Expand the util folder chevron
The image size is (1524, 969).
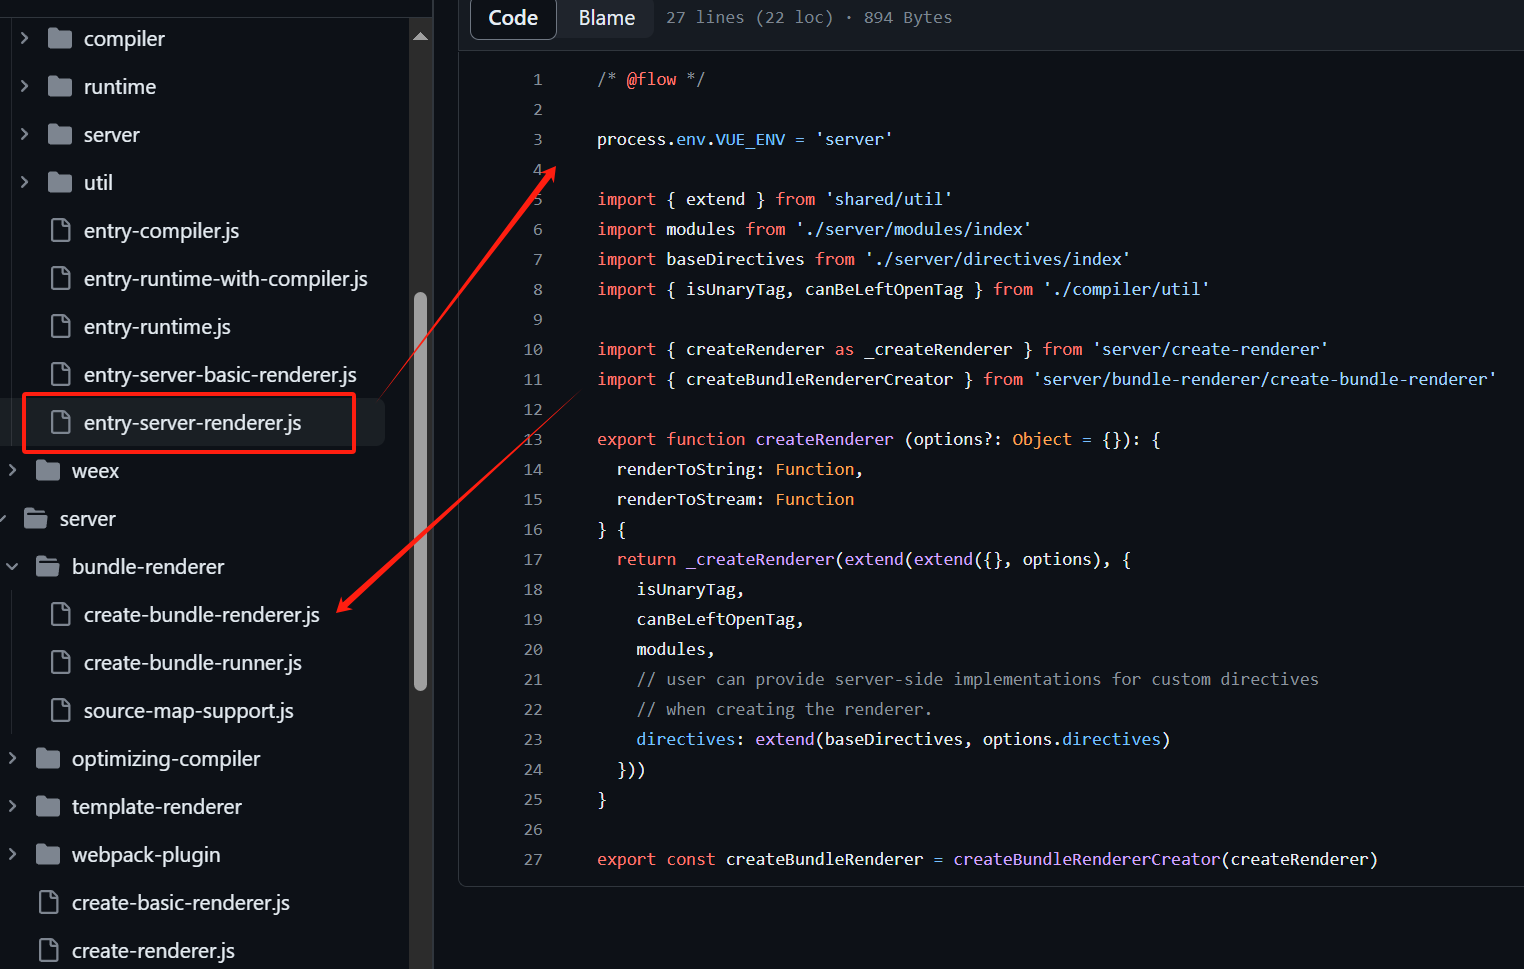click(x=24, y=183)
